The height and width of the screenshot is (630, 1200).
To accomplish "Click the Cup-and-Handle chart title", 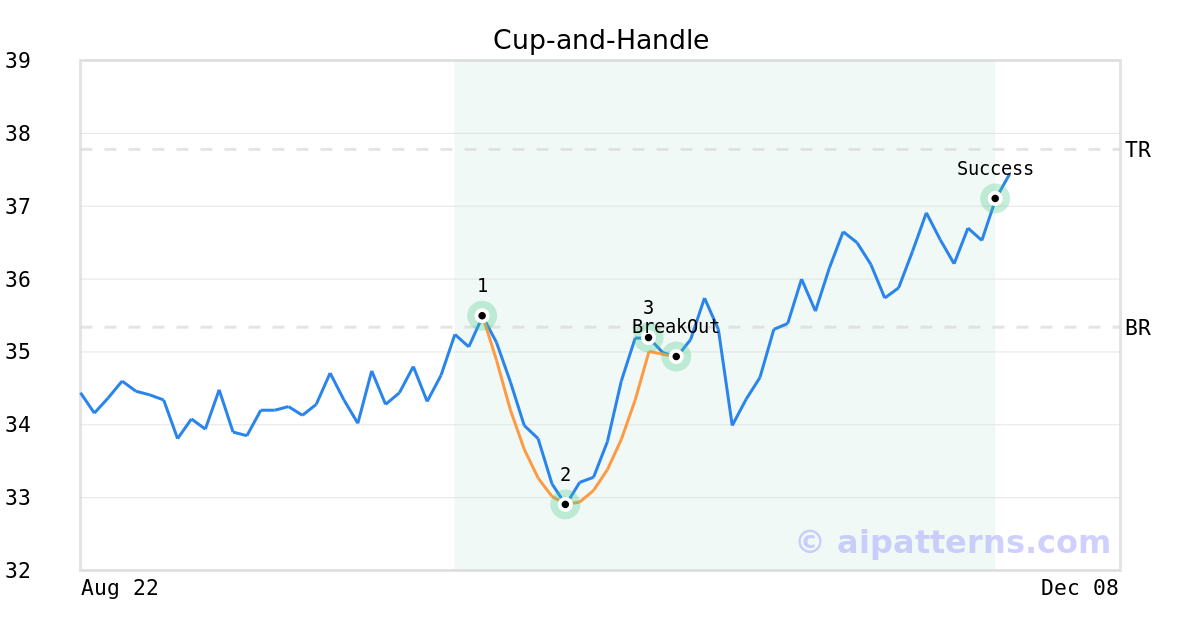I will [x=601, y=40].
